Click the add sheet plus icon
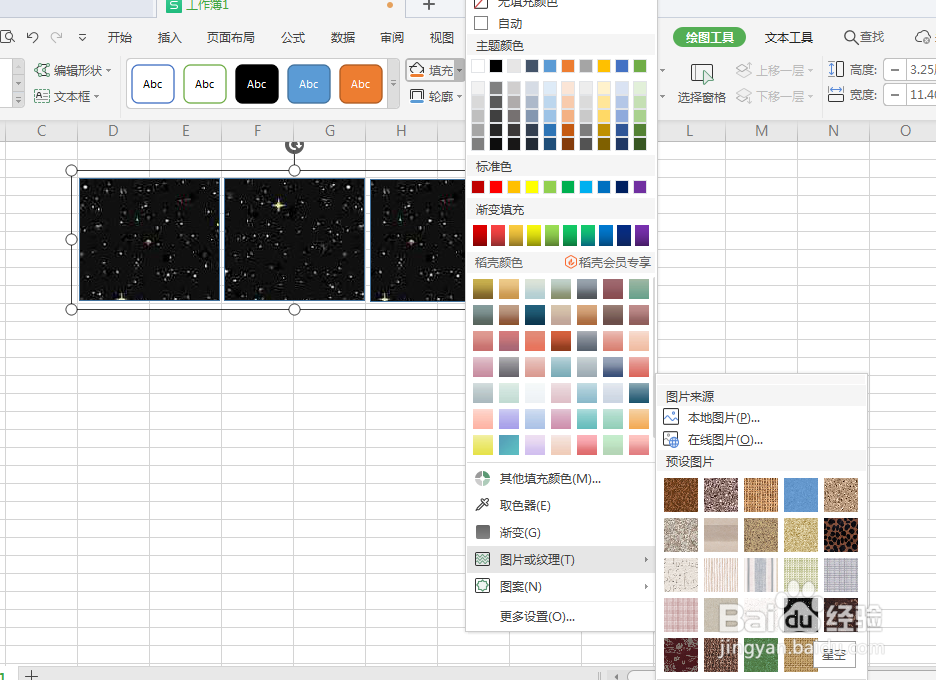 (32, 675)
